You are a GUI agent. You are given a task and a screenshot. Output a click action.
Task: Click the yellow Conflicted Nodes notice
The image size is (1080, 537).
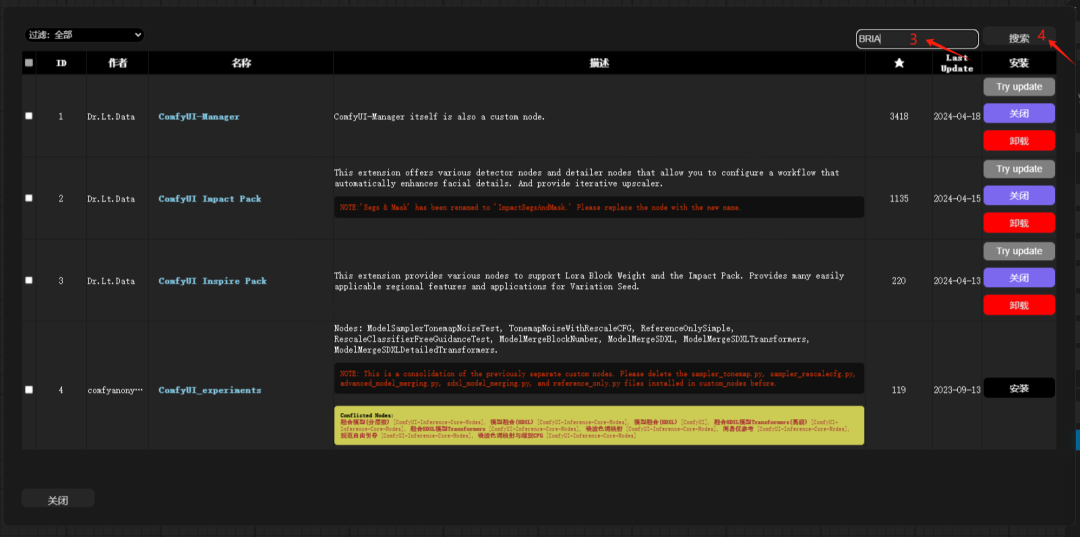(x=599, y=425)
